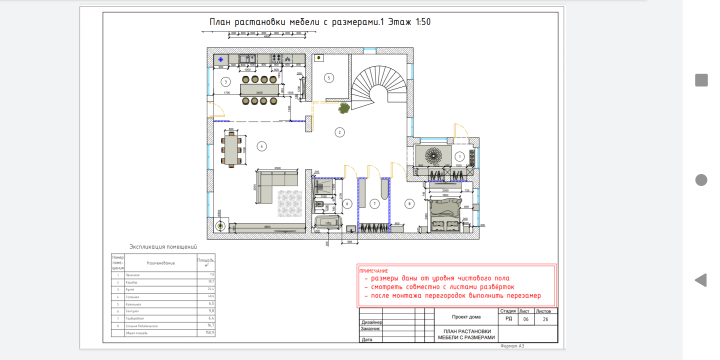Click 'Проект дома' in the title block

coord(466,317)
